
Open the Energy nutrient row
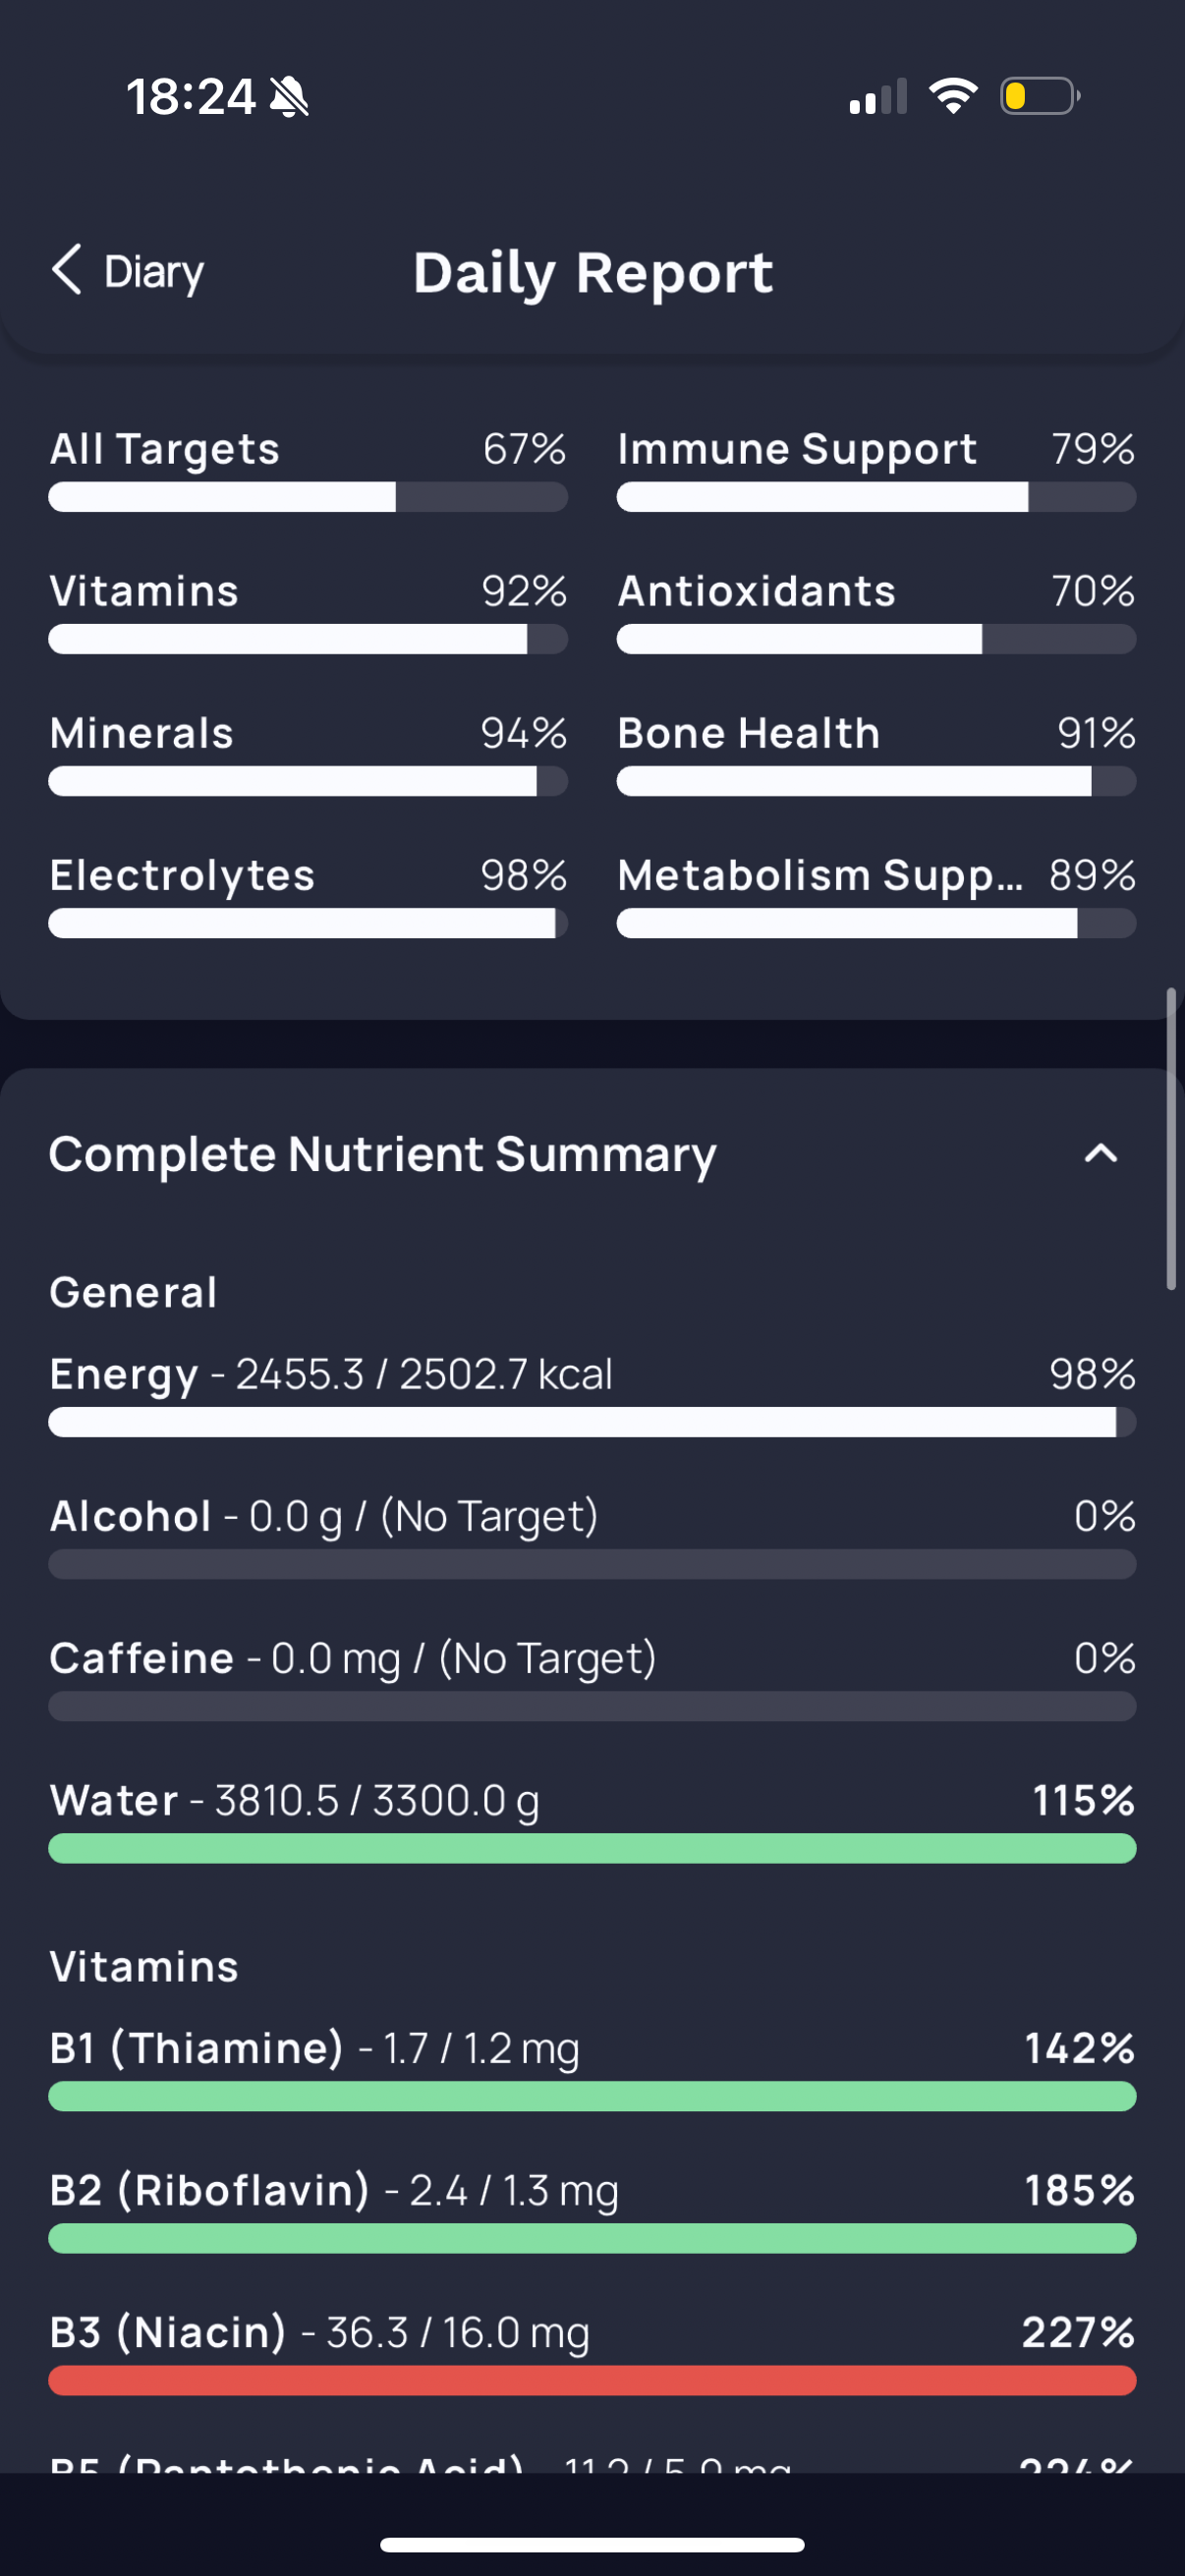click(592, 1394)
